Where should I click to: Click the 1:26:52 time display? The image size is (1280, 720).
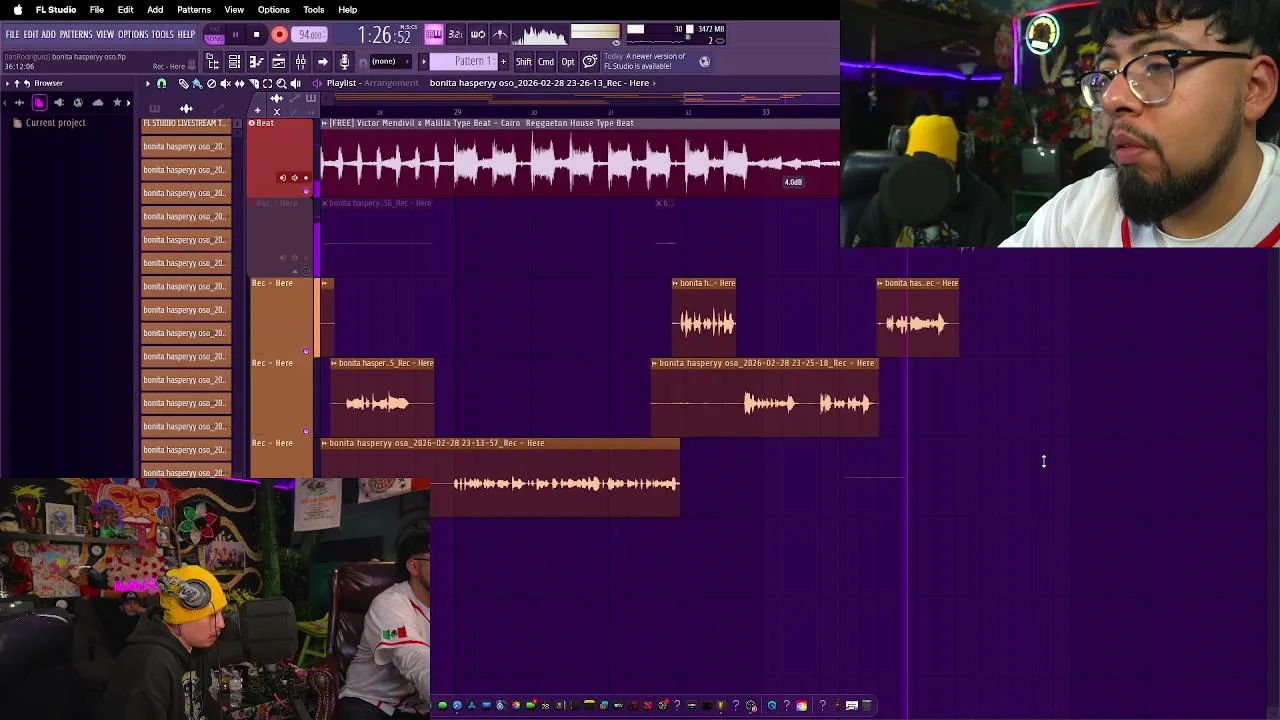pos(384,35)
